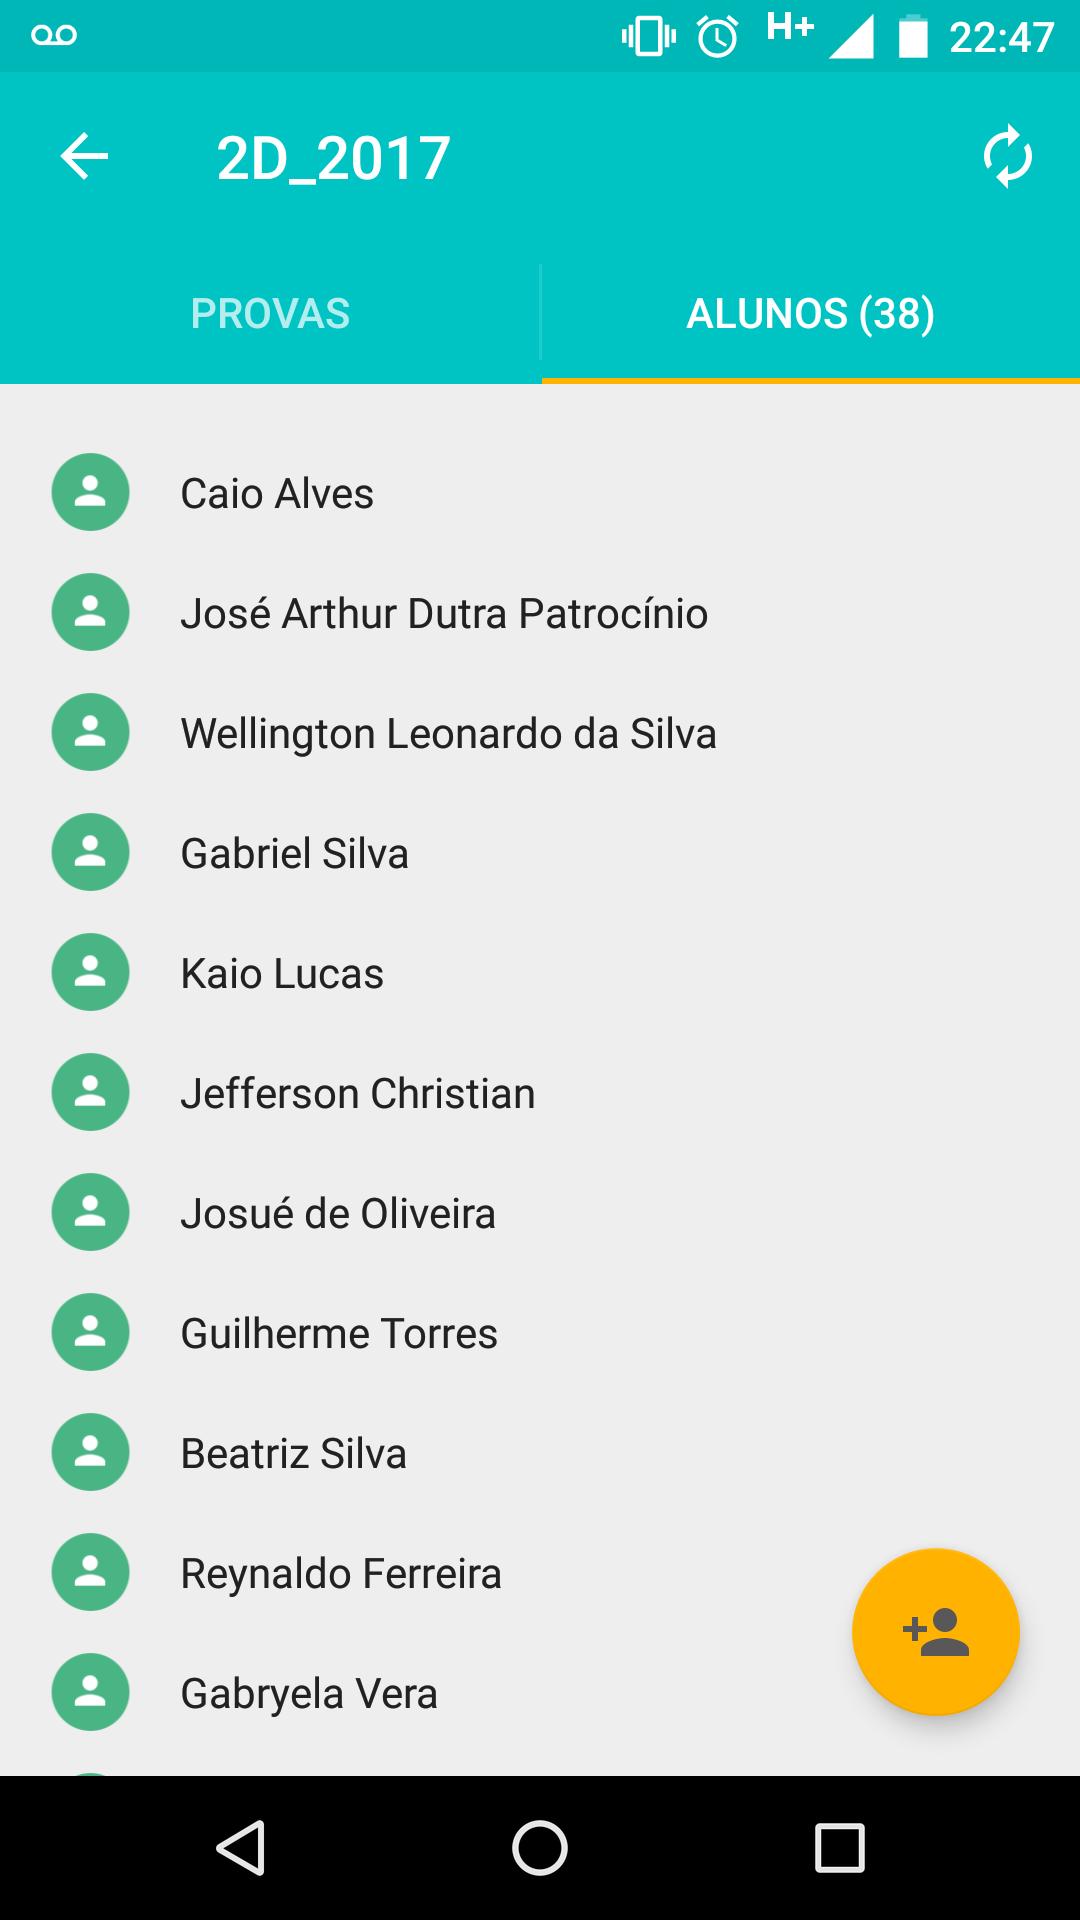Tap avatar icon next to Kaio Lucas

[x=90, y=972]
